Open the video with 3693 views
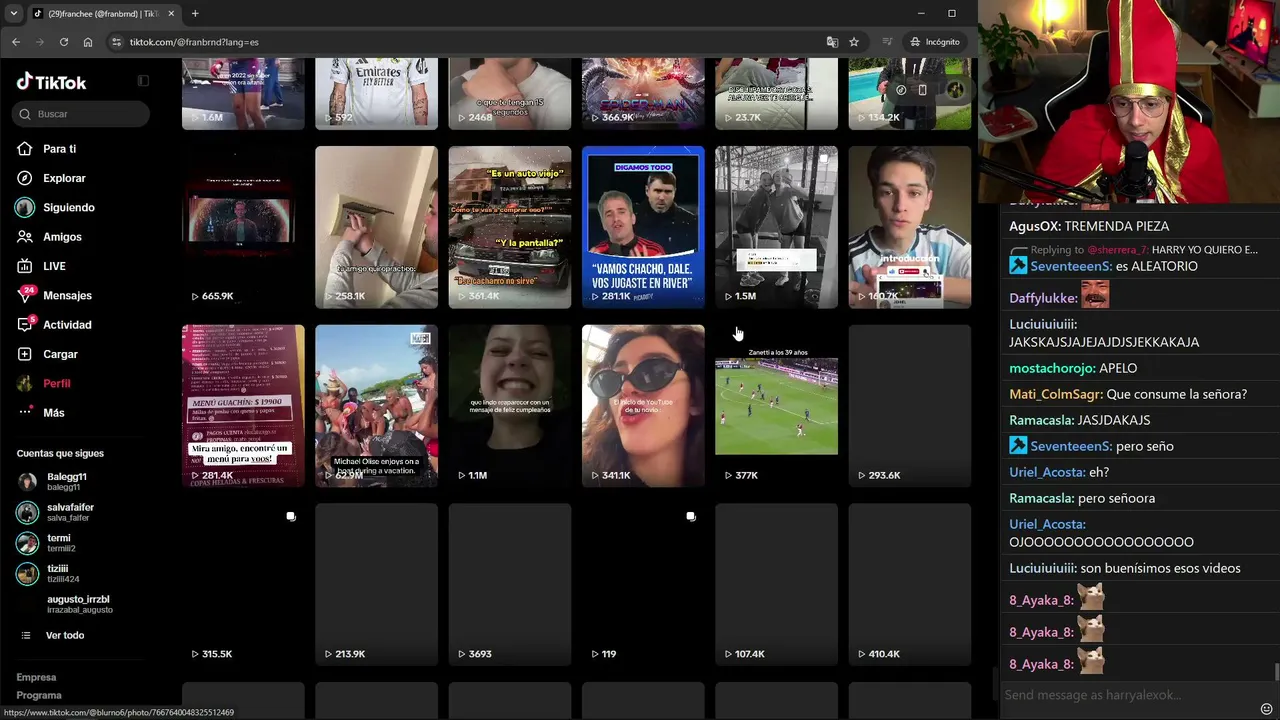The width and height of the screenshot is (1280, 720). [x=510, y=585]
